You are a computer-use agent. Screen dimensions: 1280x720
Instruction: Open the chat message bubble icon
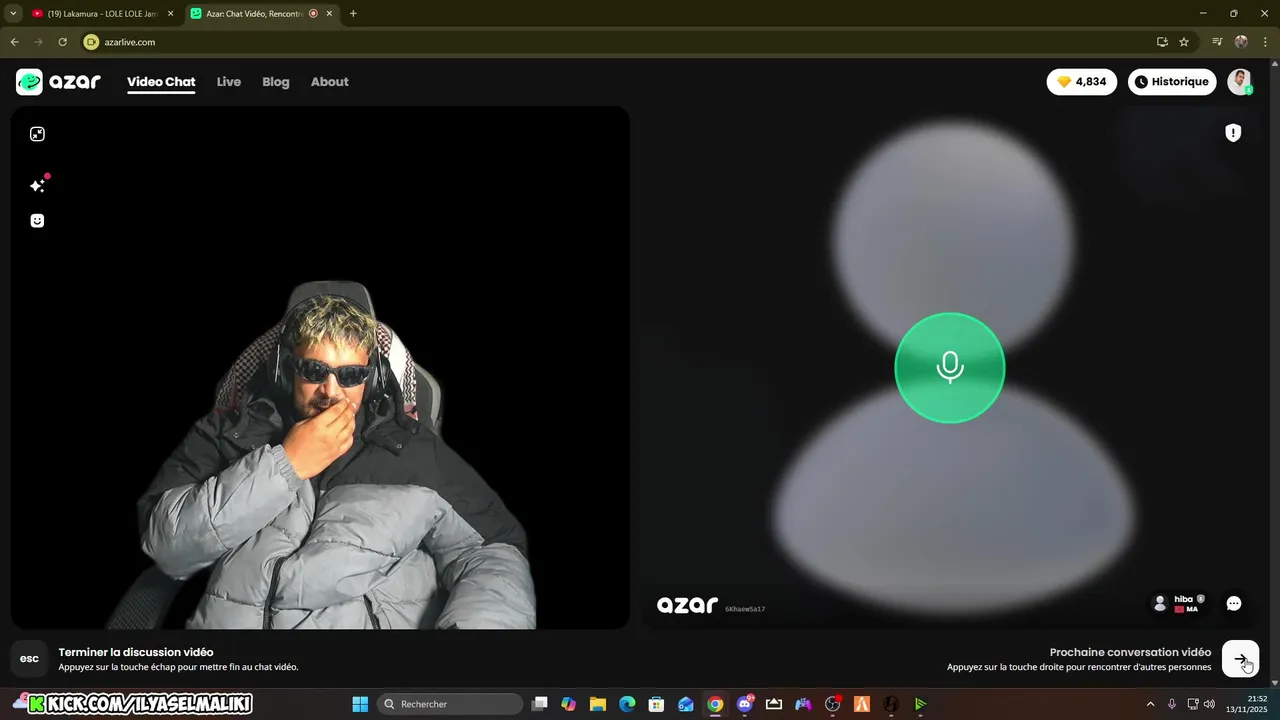(1234, 603)
